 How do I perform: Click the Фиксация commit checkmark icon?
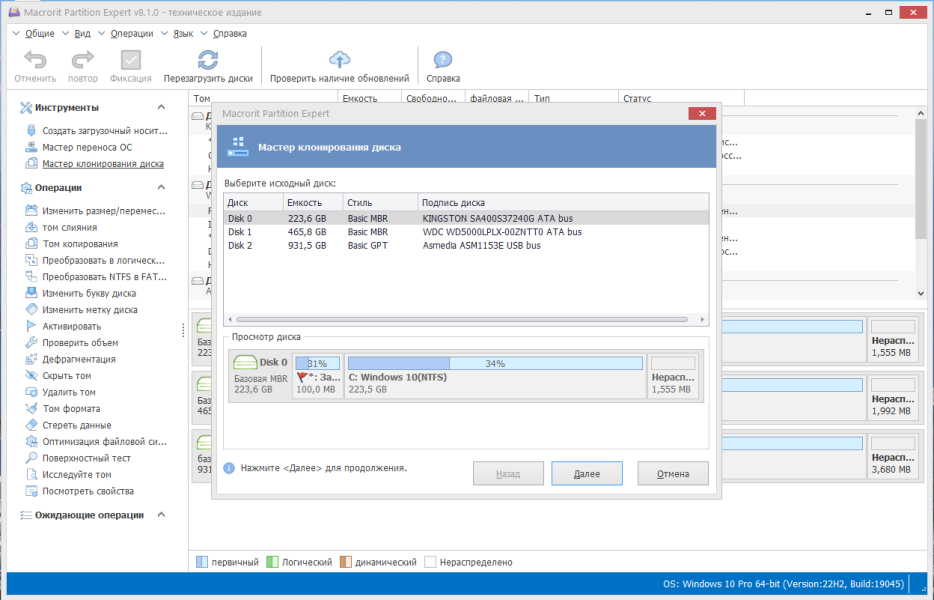pyautogui.click(x=130, y=60)
